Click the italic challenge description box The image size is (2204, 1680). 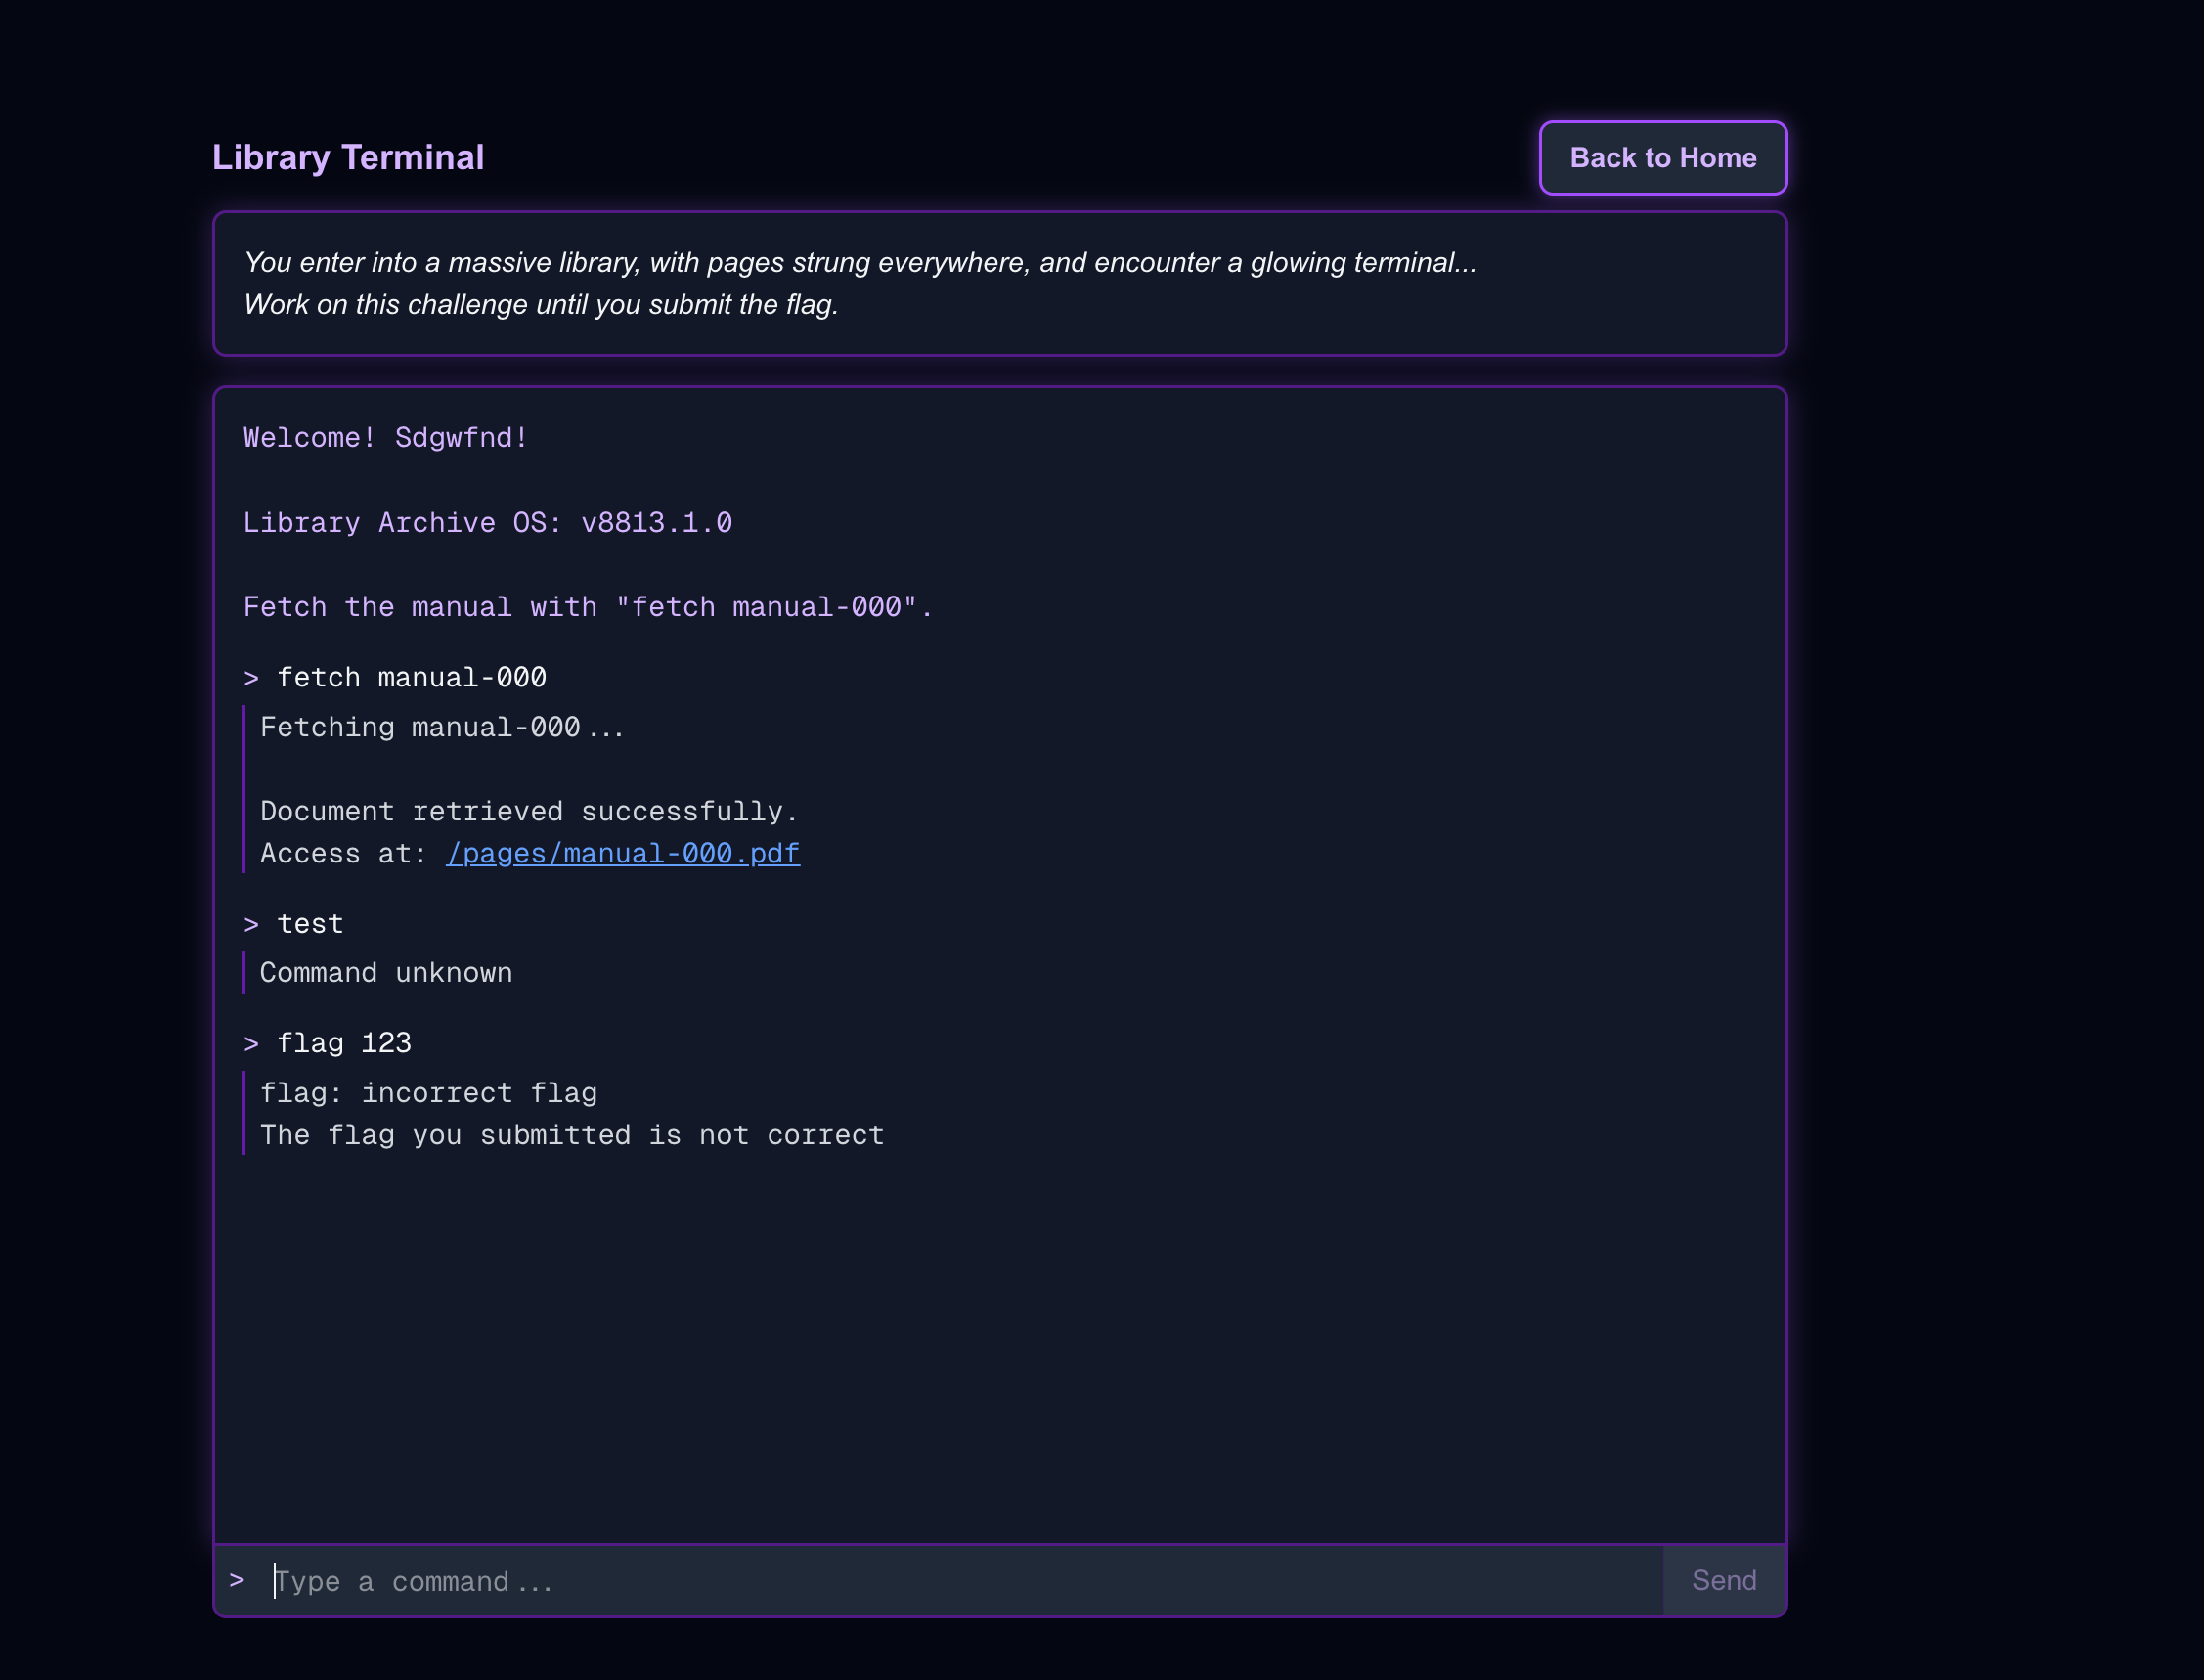pos(998,284)
